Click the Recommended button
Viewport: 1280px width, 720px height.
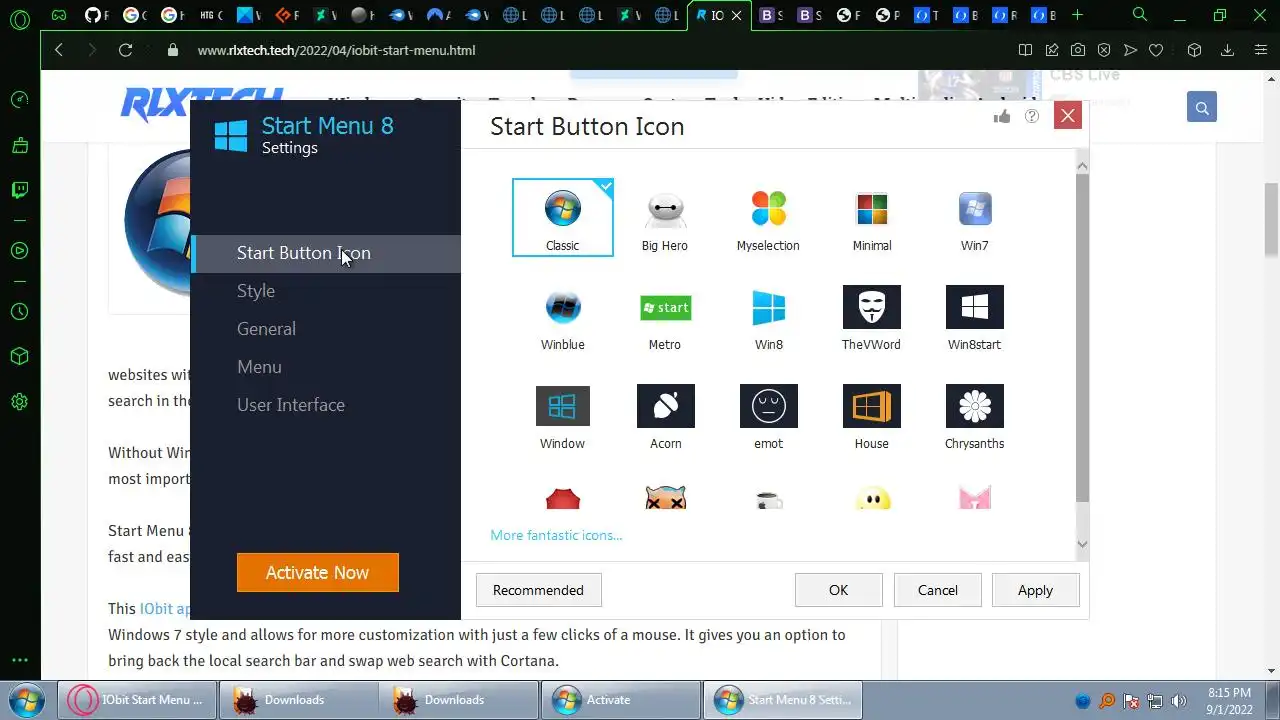pos(538,590)
